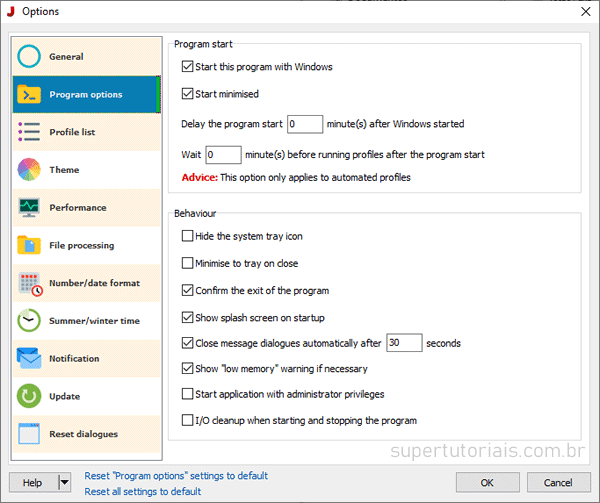
Task: Enable Hide the system tray icon
Action: pyautogui.click(x=188, y=236)
